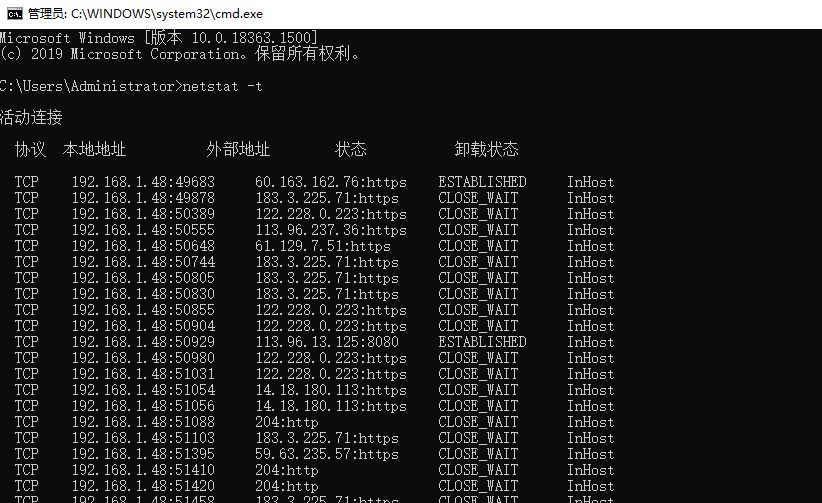This screenshot has height=503, width=822.
Task: Click foreign address 60.163.162.76:https
Action: click(331, 182)
